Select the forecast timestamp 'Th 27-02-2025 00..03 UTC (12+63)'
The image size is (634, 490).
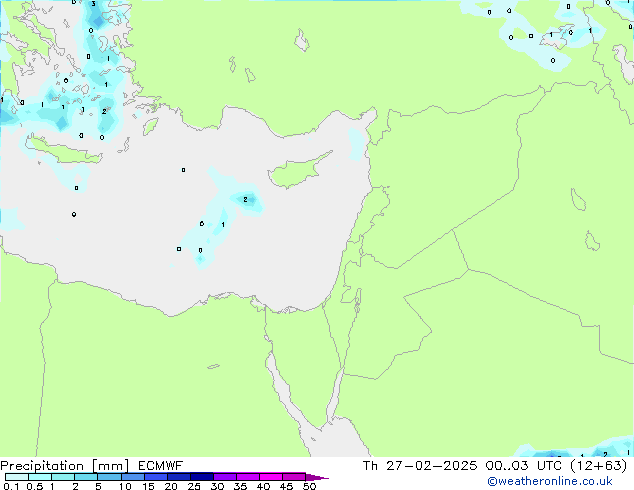pyautogui.click(x=495, y=466)
